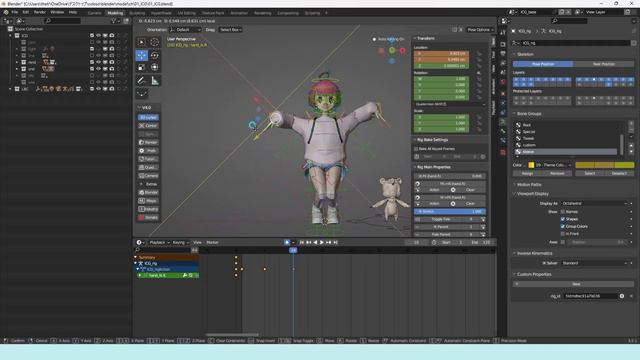Open the Render menu
The image size is (640, 360).
(40, 12)
